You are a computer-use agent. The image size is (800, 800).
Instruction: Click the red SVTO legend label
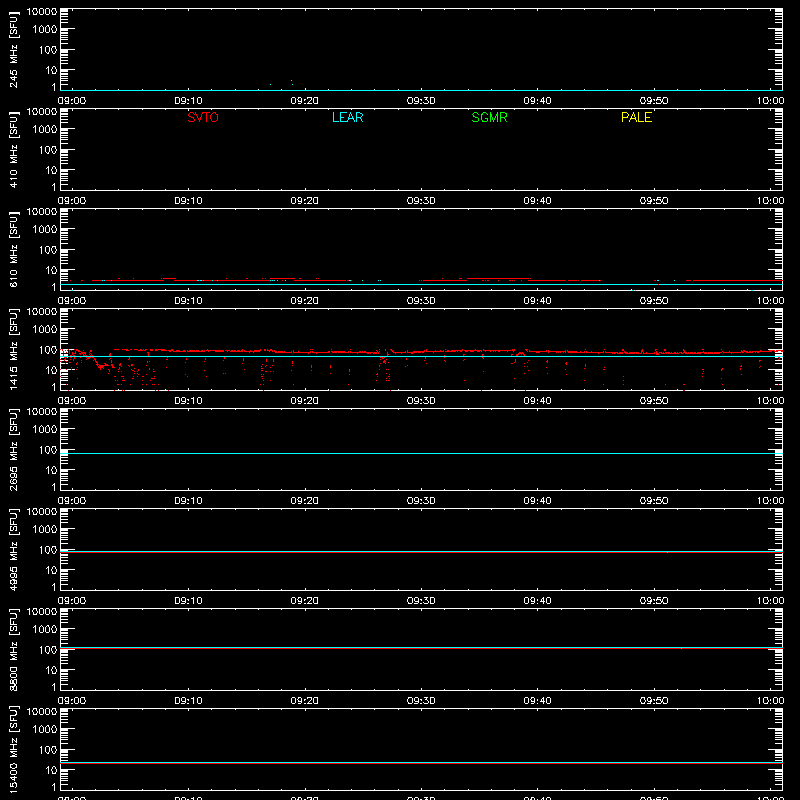203,117
